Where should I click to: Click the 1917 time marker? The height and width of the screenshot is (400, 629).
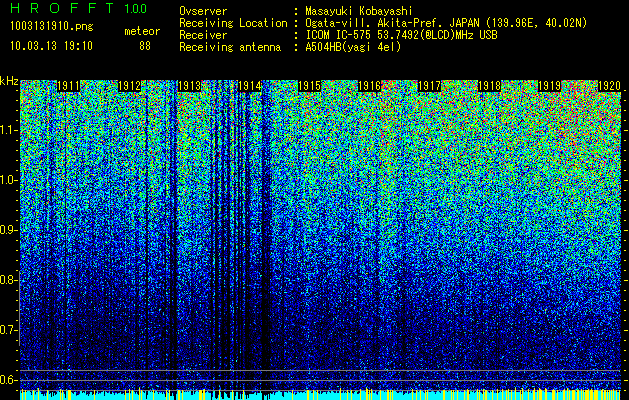[430, 86]
